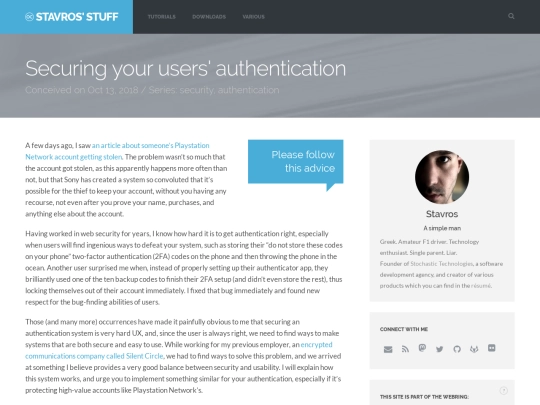Click 'THIS SITE IS PART OF THE WEBRING' heading
Screen dimensions: 540x405
tap(424, 397)
